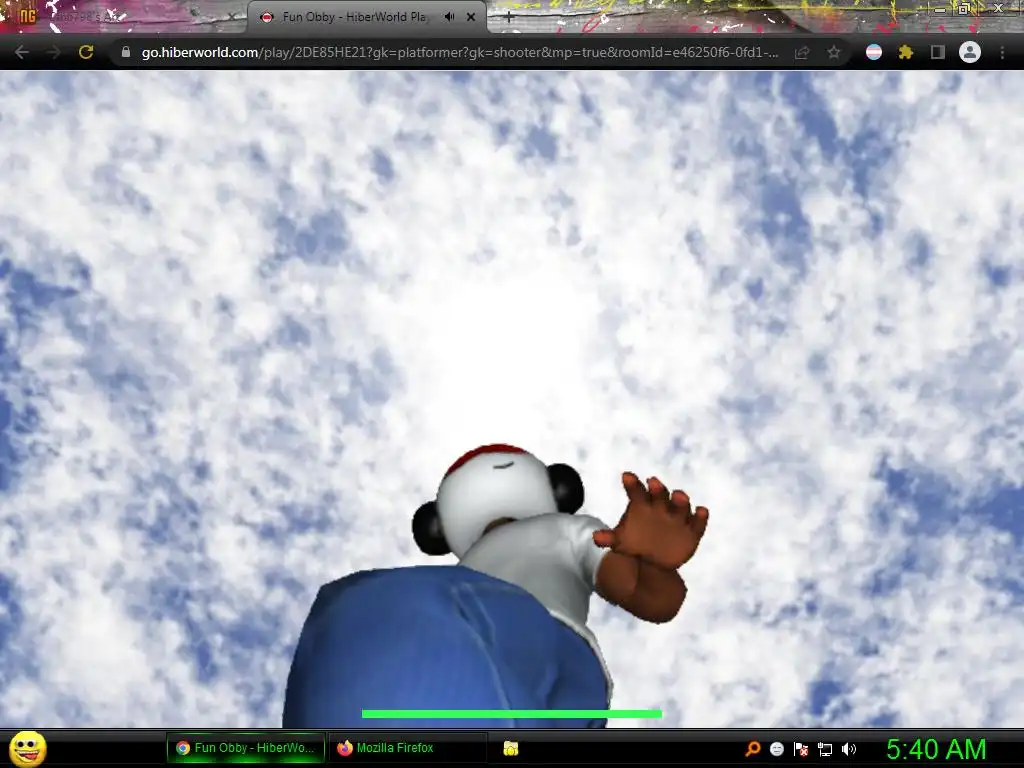
Task: Select the go.hiberworld.com address bar URL
Action: [x=460, y=52]
